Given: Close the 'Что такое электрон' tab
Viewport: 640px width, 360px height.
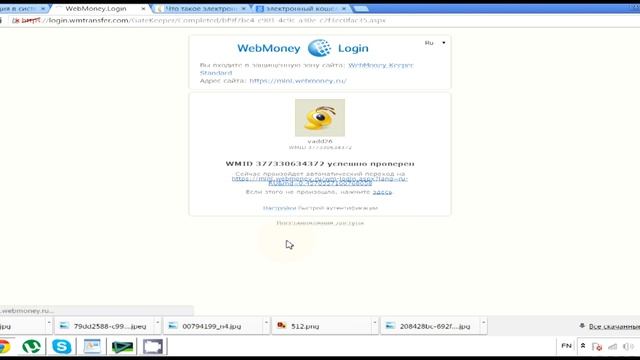Looking at the screenshot, I should click(244, 9).
